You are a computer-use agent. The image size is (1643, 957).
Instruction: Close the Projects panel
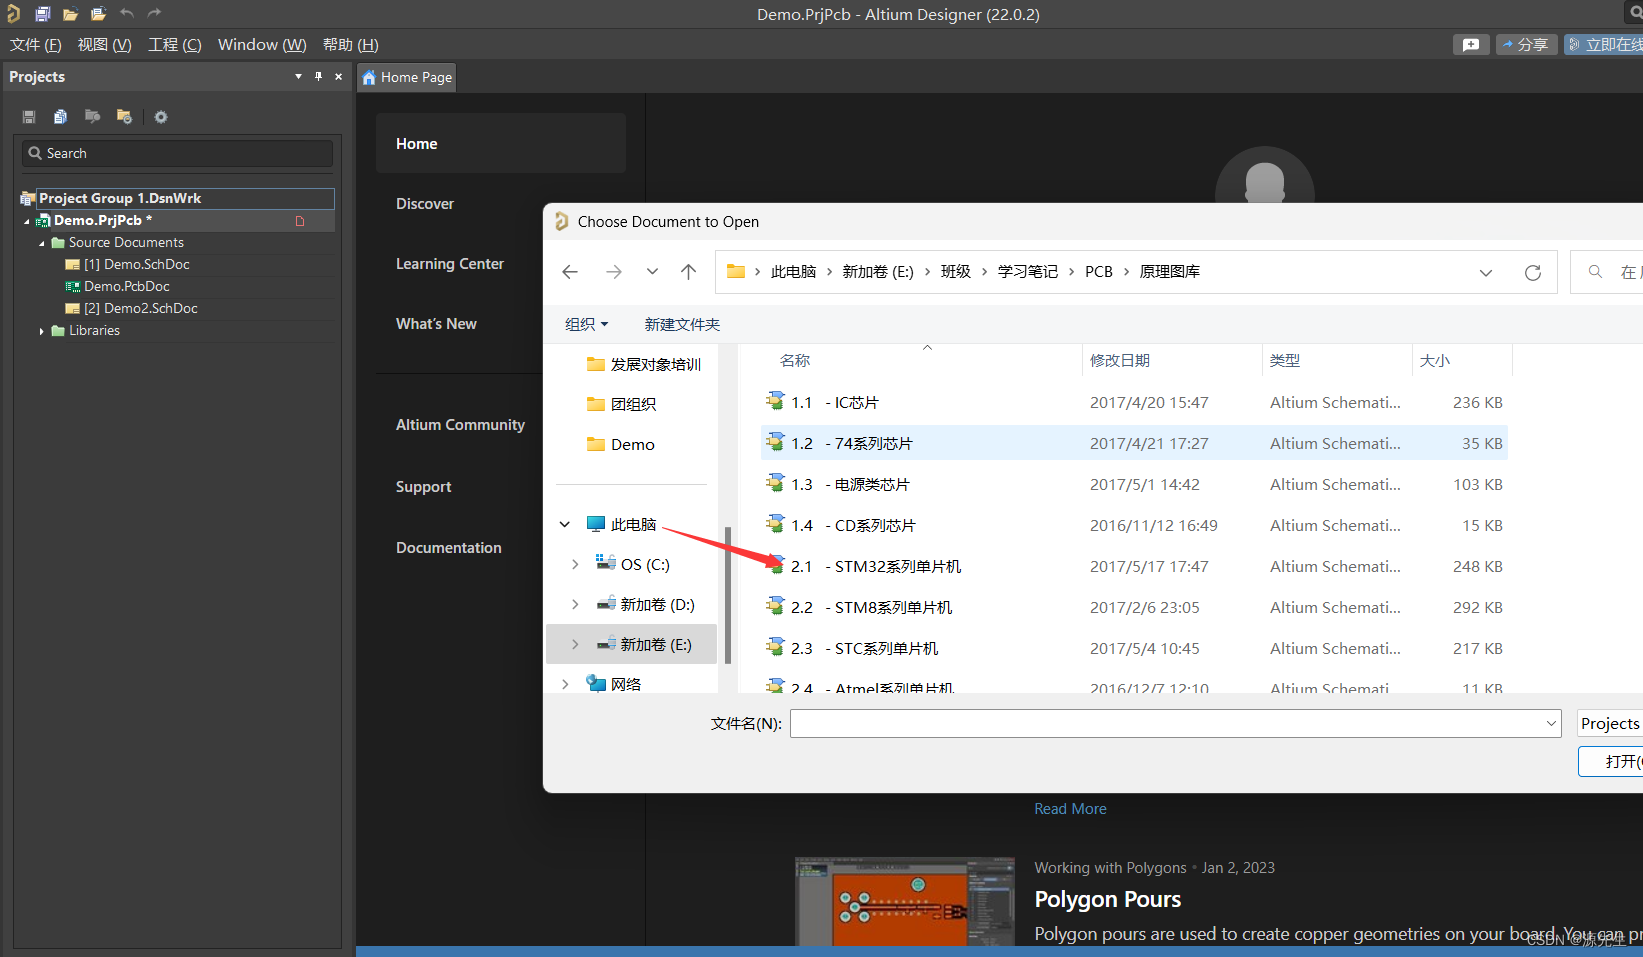(x=338, y=76)
